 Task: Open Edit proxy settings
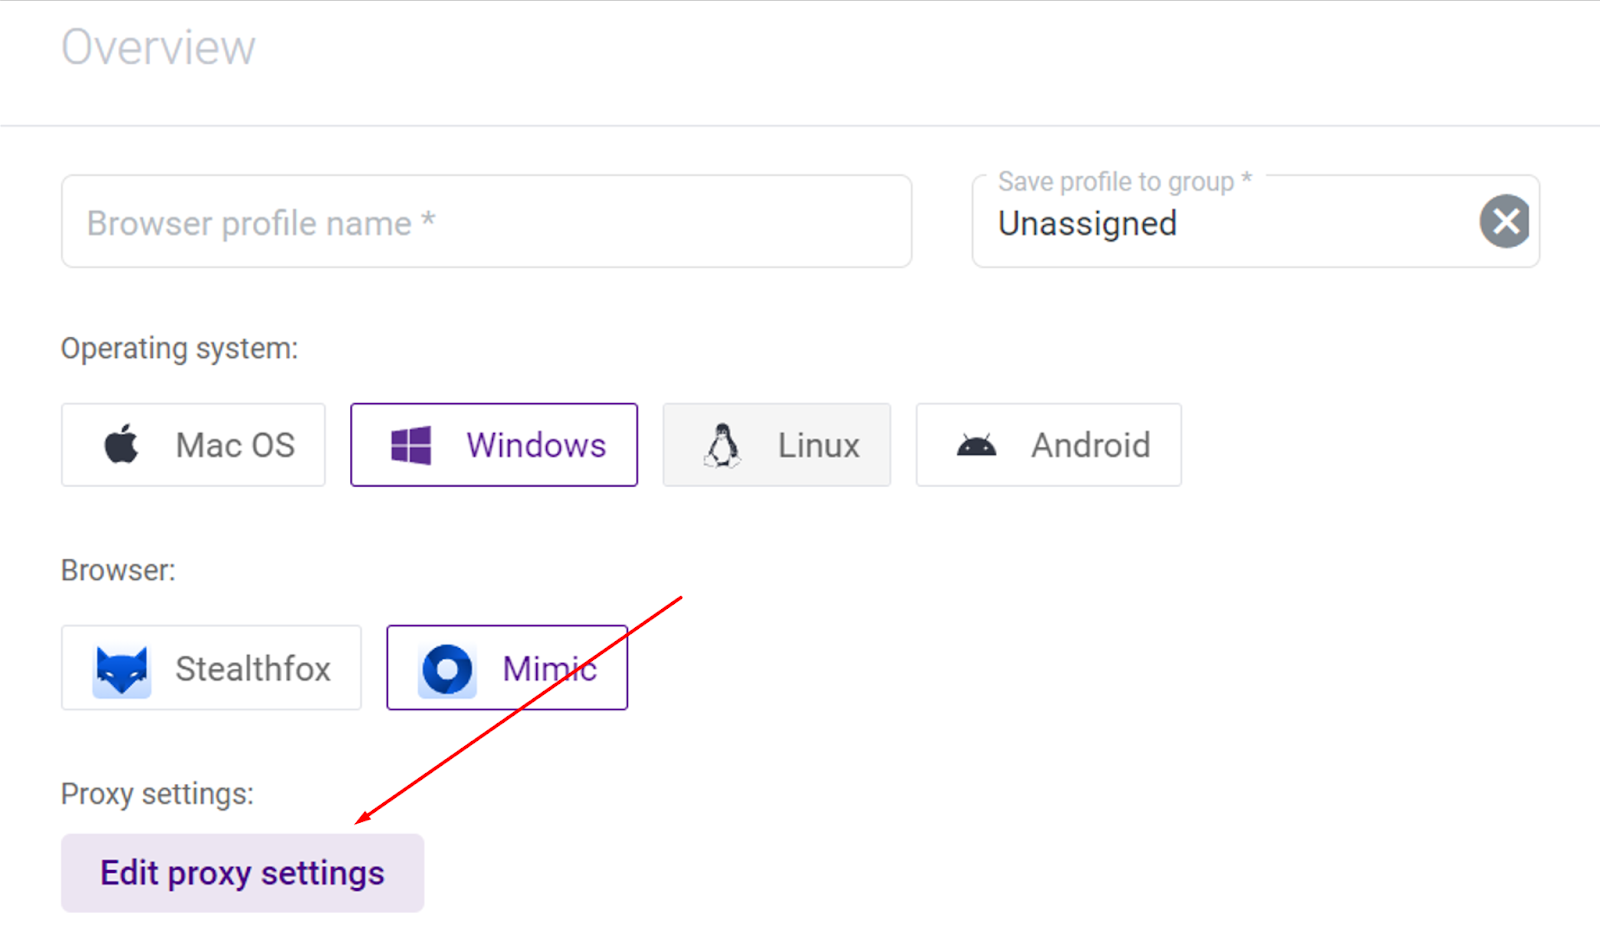(x=242, y=873)
